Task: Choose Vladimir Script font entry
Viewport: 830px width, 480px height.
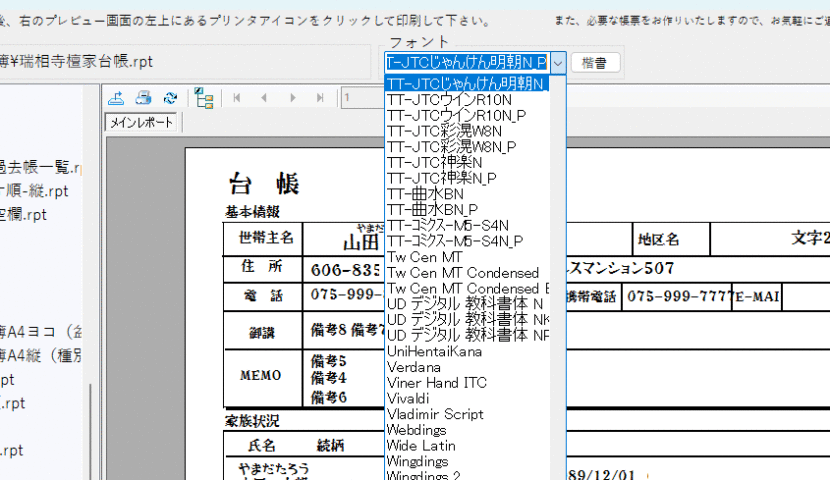Action: (x=435, y=414)
